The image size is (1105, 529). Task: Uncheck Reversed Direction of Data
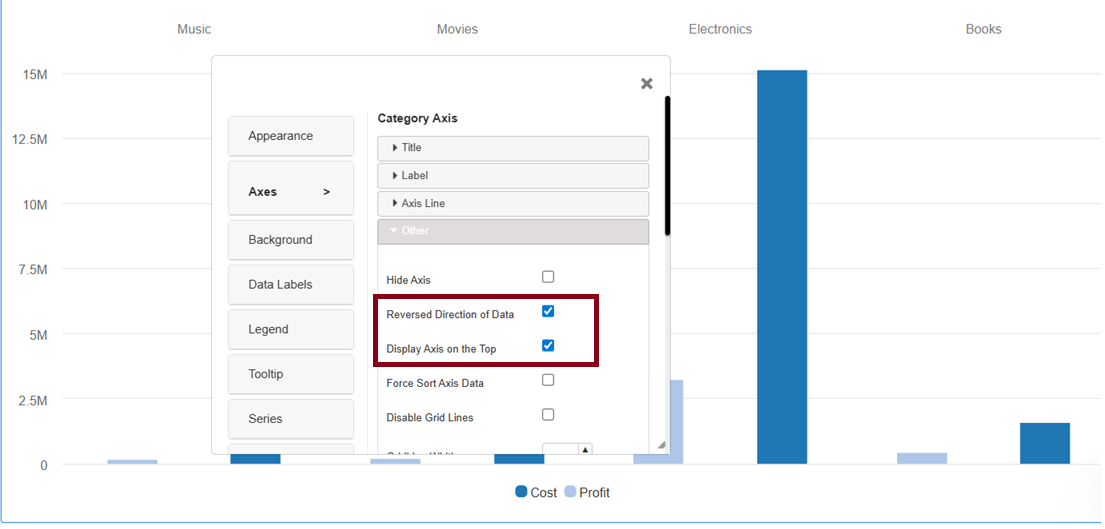point(548,311)
